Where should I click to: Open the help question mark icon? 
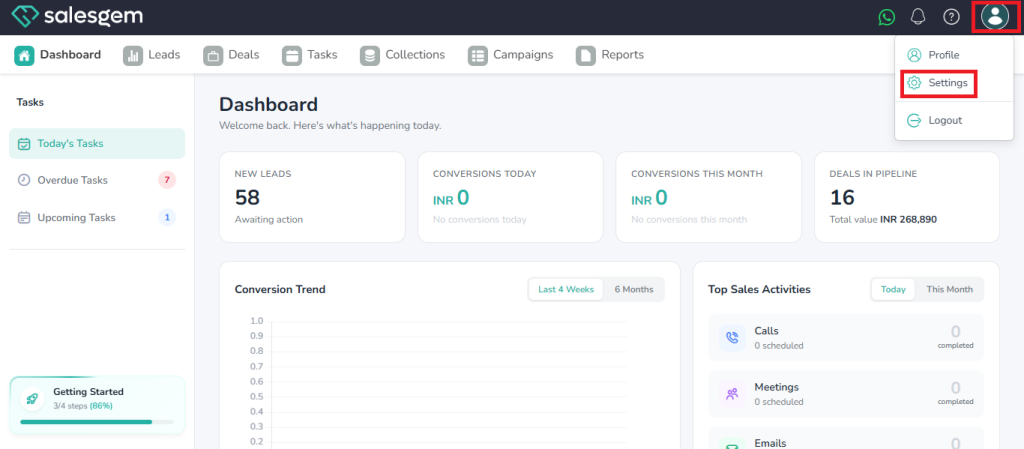[952, 17]
